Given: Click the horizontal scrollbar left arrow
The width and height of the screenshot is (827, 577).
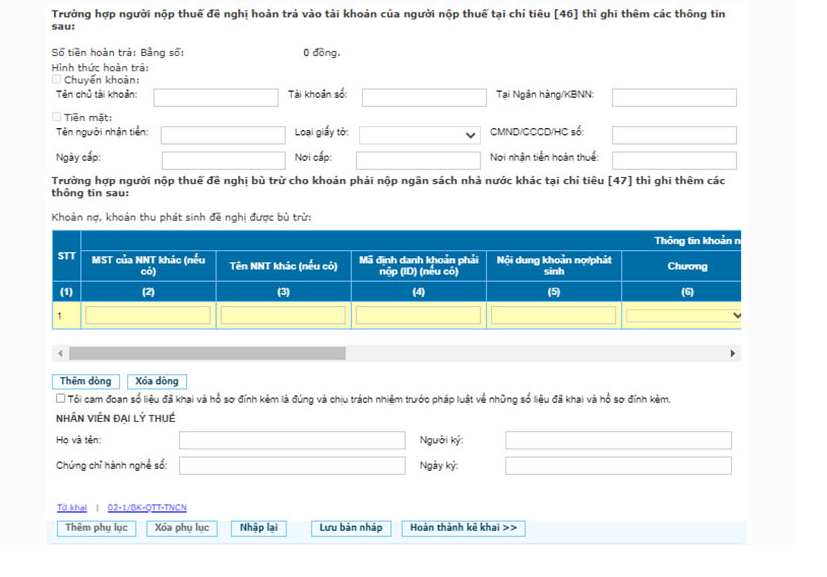Looking at the screenshot, I should pyautogui.click(x=60, y=353).
